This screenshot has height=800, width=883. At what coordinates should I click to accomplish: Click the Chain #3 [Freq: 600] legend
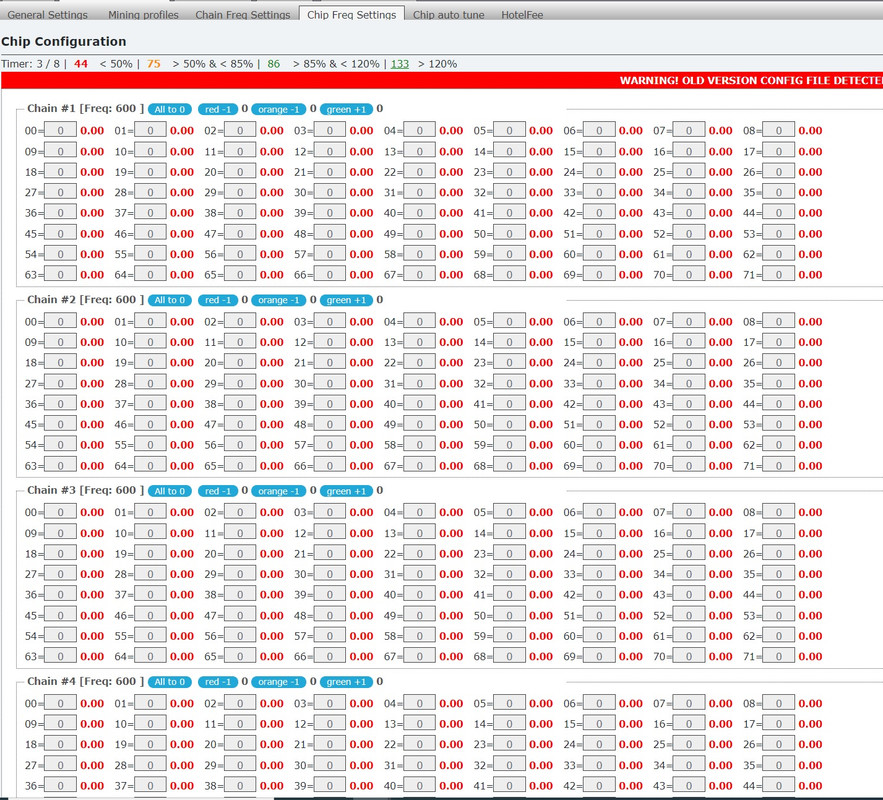pos(86,490)
